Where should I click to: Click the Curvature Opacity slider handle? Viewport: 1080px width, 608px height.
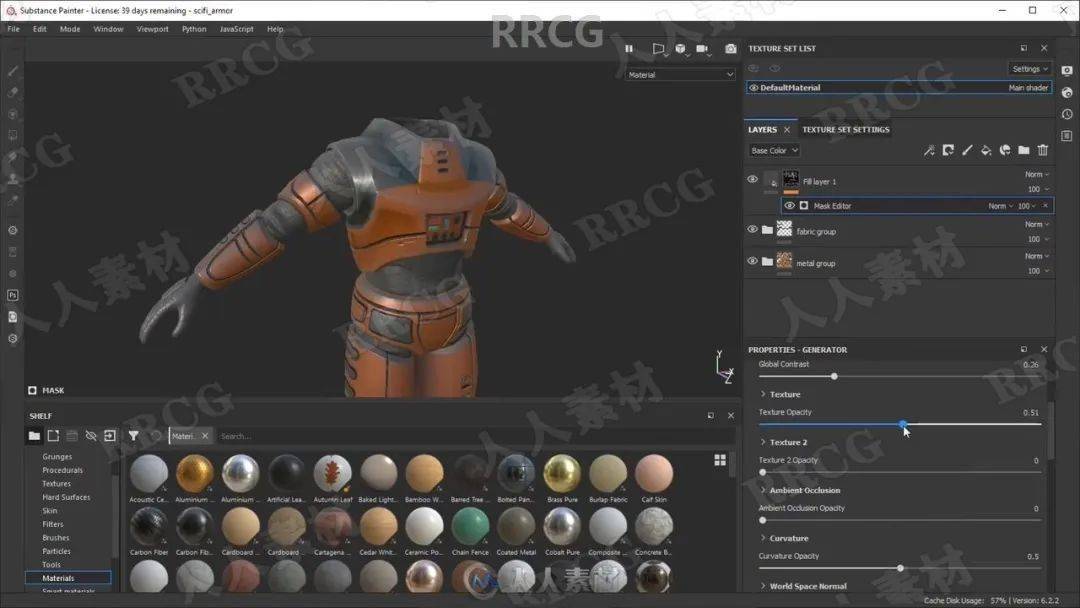[x=900, y=568]
